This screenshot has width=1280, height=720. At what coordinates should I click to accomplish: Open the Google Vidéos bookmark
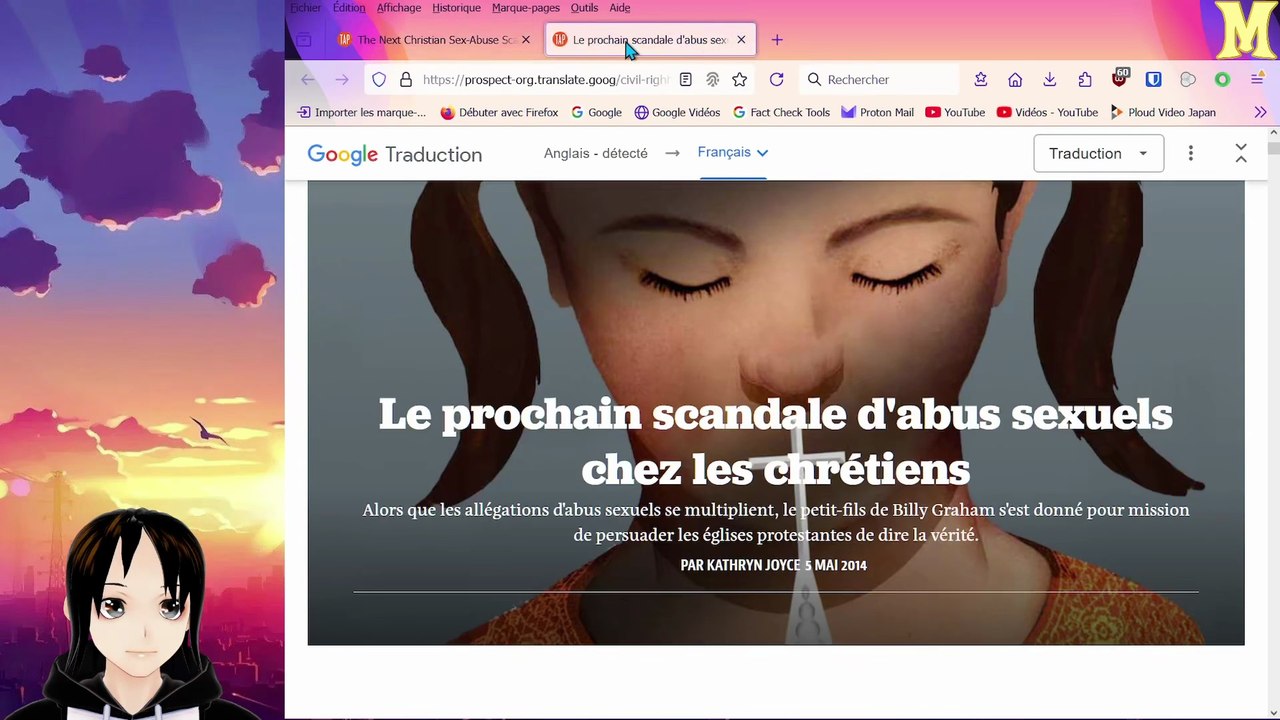[677, 112]
